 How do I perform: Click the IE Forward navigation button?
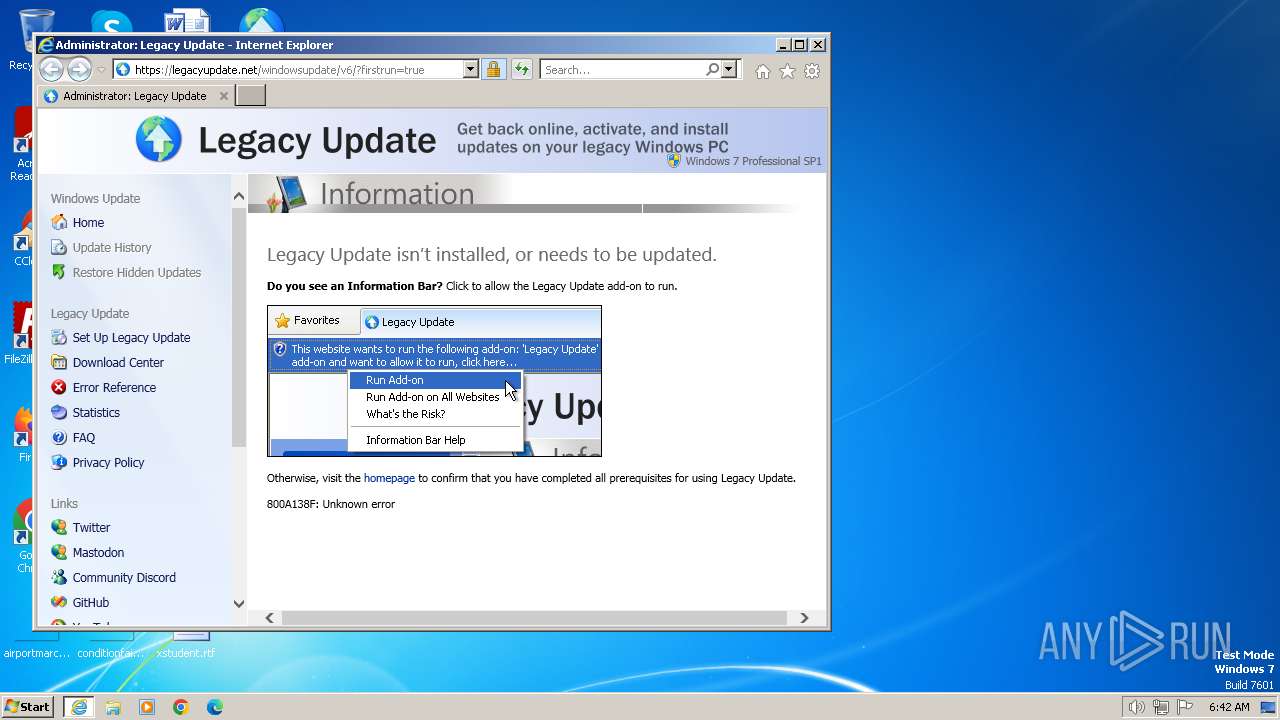(79, 69)
